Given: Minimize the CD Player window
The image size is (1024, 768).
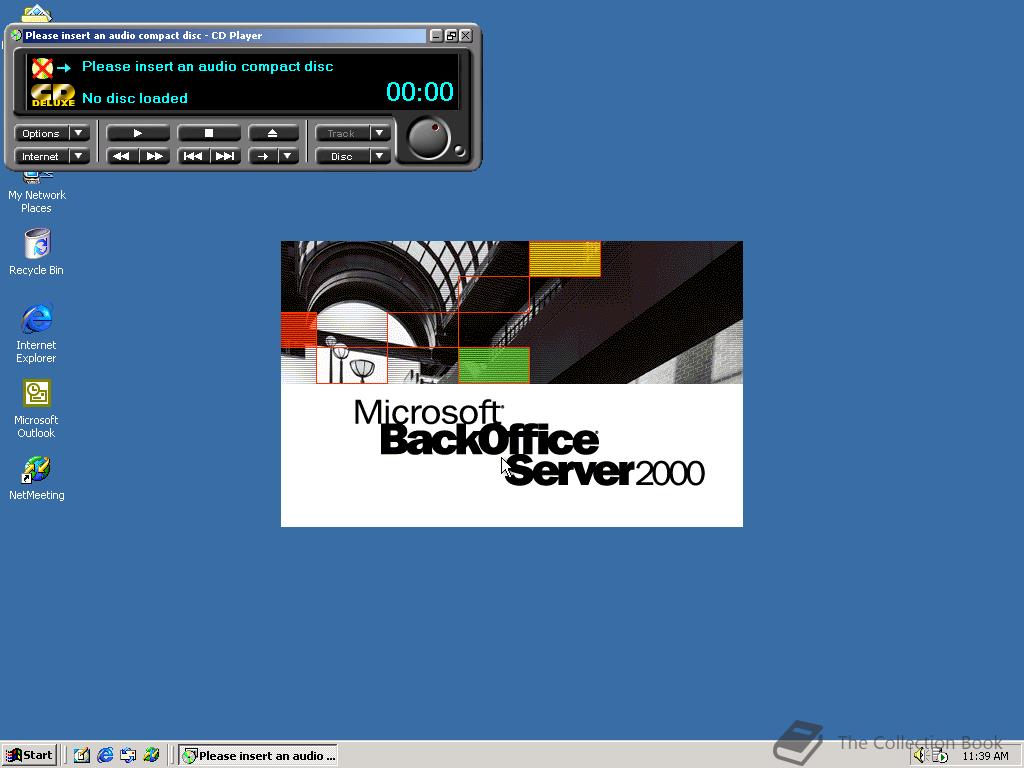Looking at the screenshot, I should (x=436, y=35).
